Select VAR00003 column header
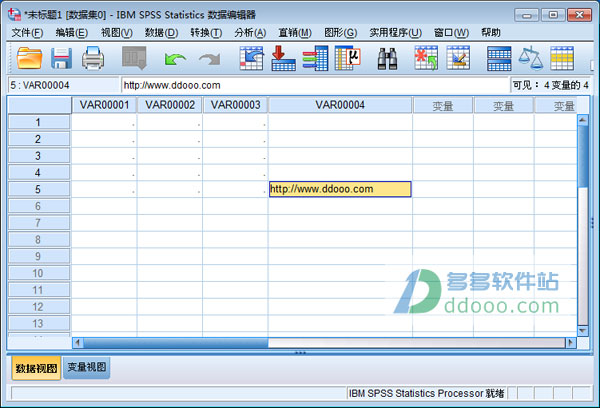This screenshot has width=600, height=408. coord(235,105)
